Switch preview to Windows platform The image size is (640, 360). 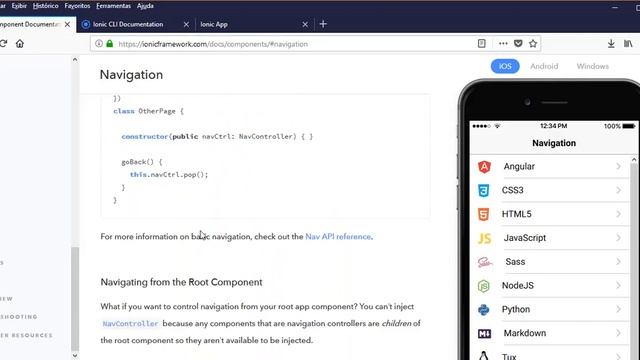coord(593,66)
